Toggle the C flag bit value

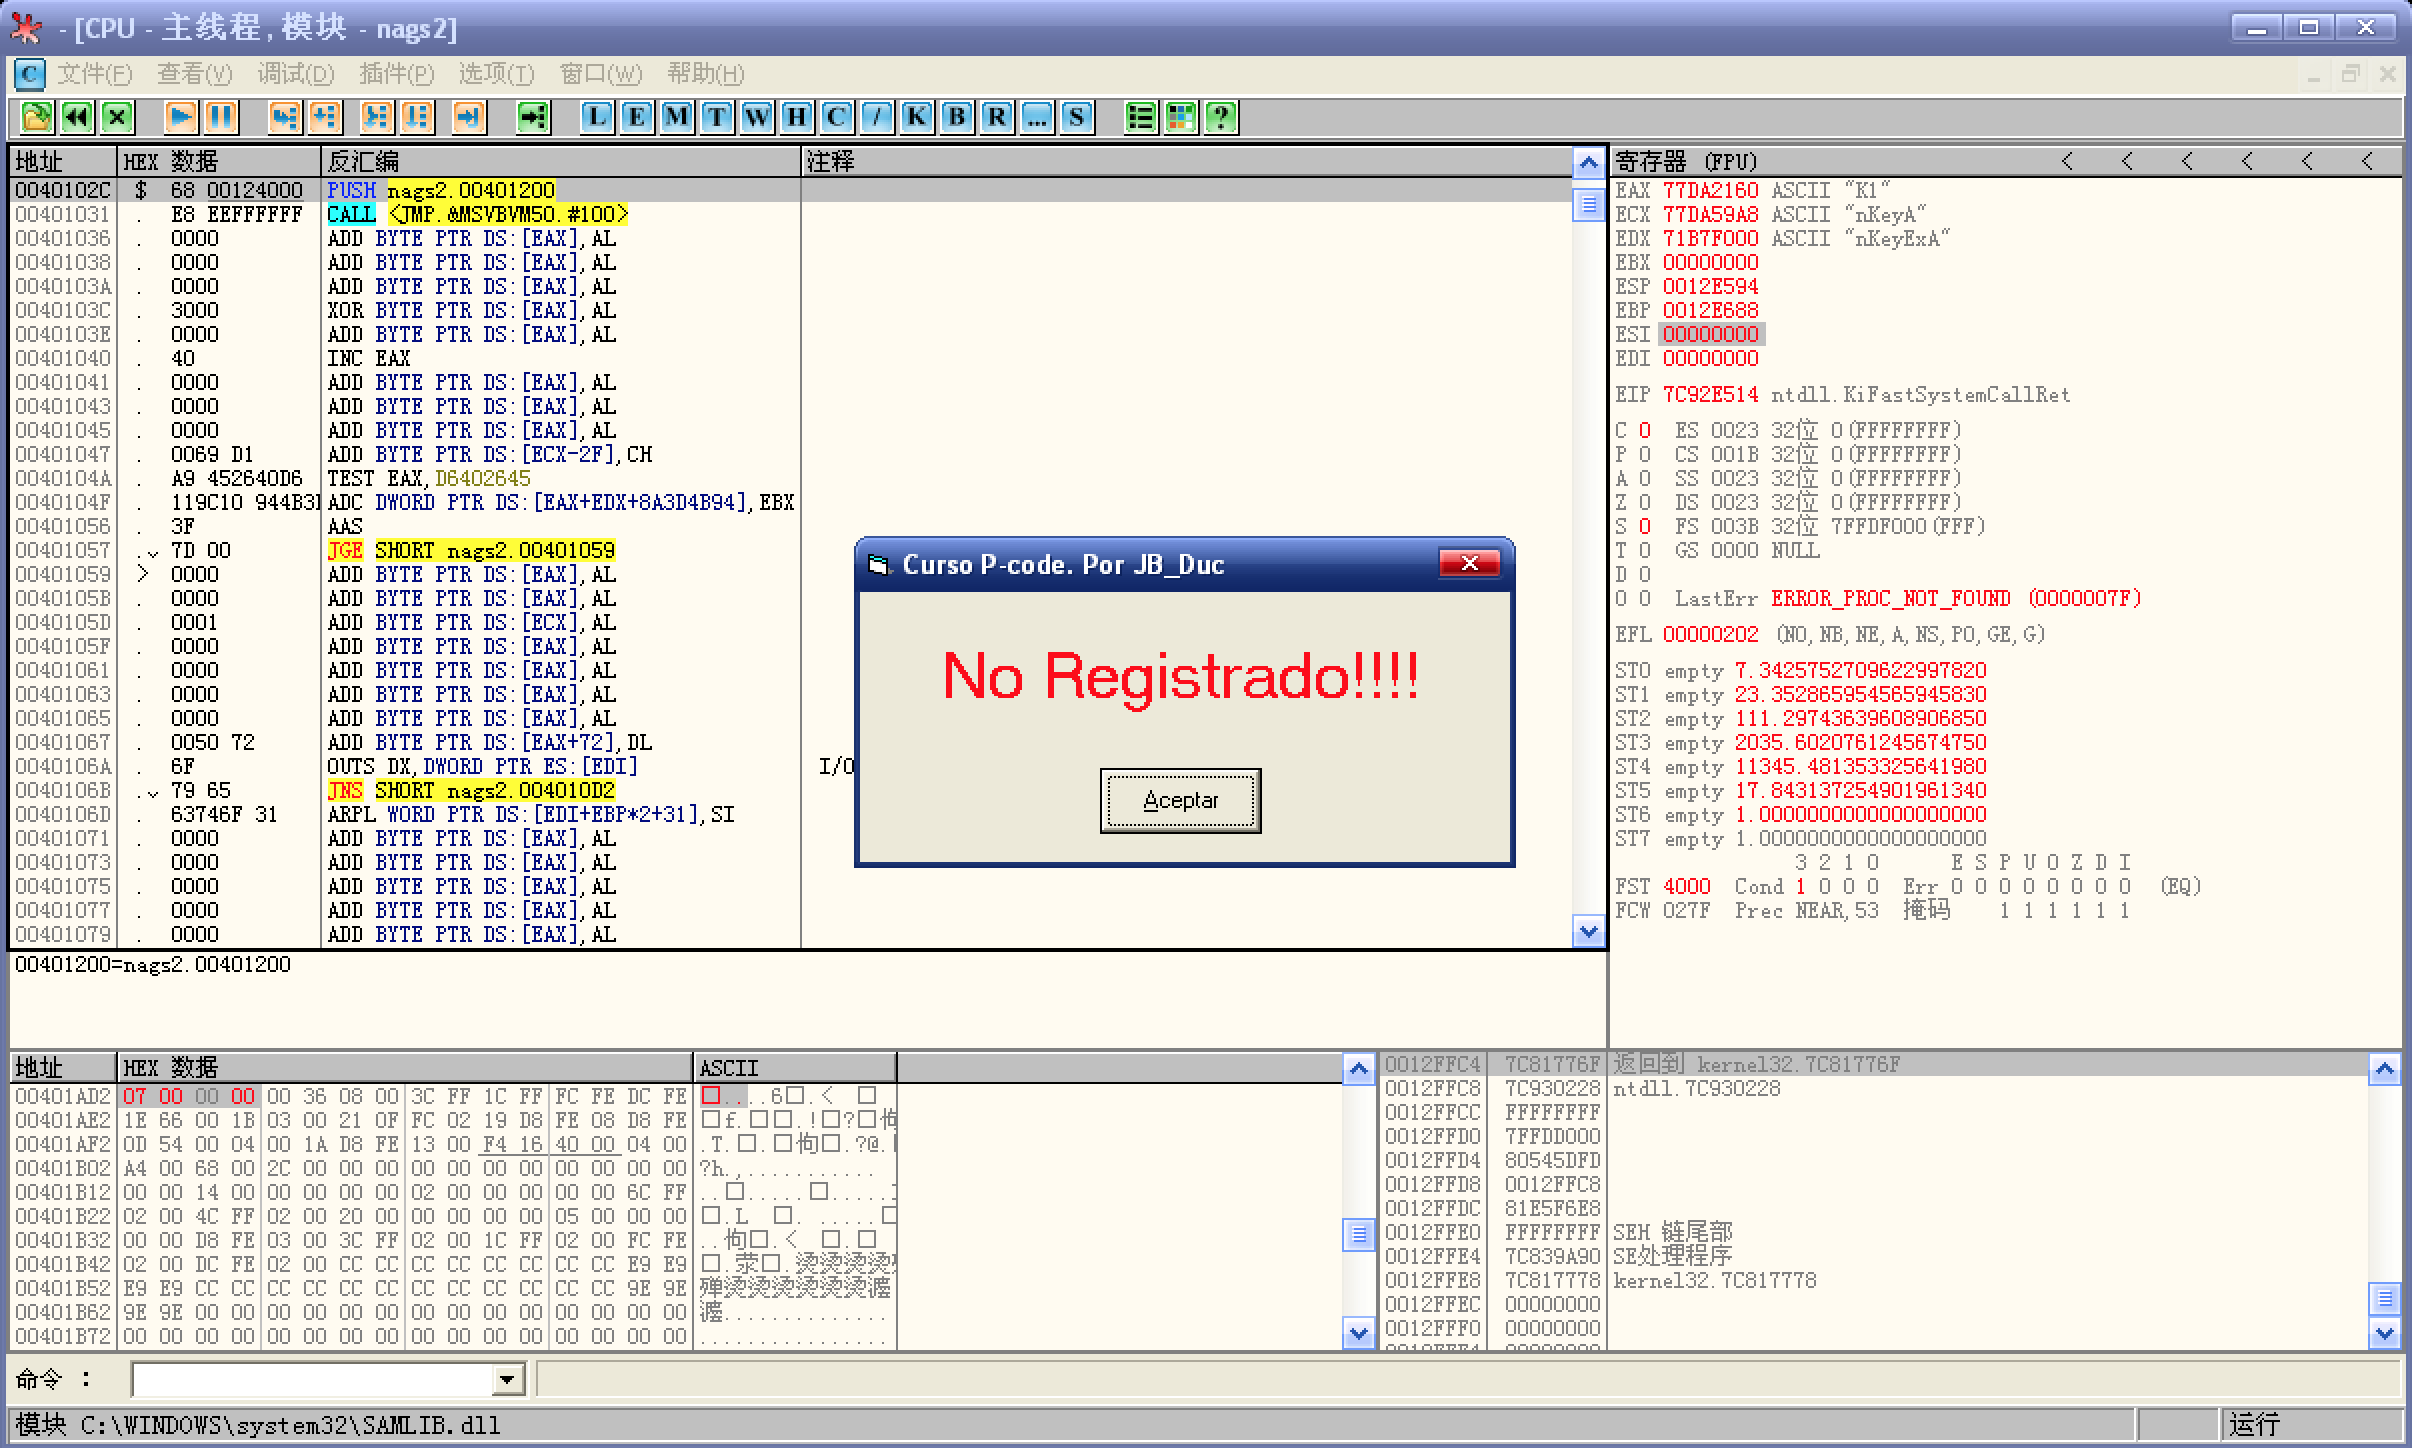coord(1645,431)
